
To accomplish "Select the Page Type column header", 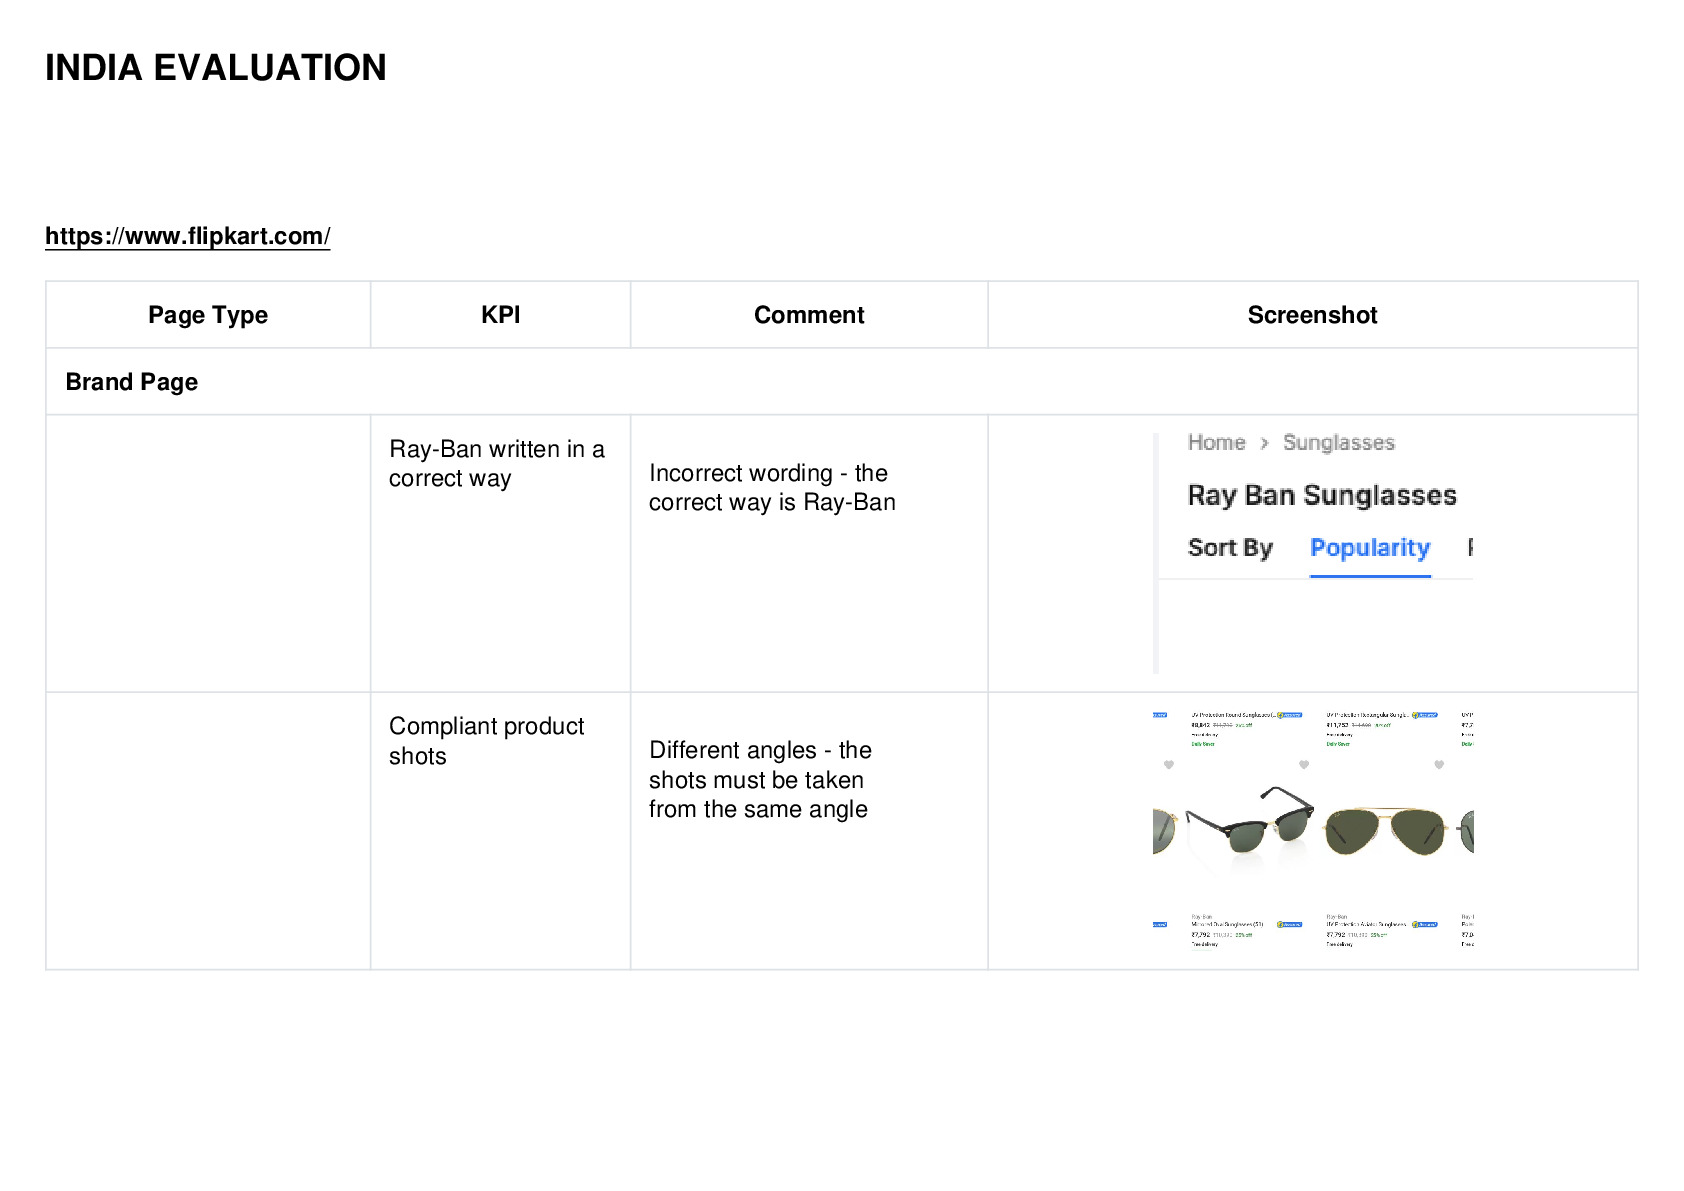I will (x=208, y=315).
